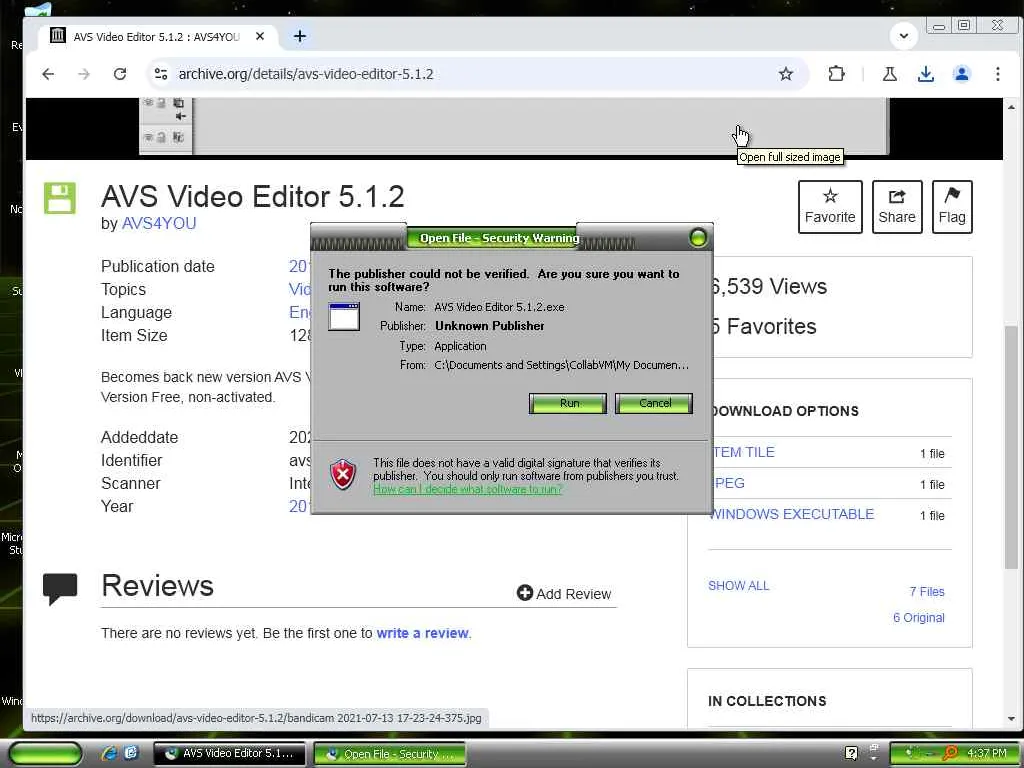Image resolution: width=1024 pixels, height=768 pixels.
Task: Open the 6 Original link
Action: click(918, 618)
